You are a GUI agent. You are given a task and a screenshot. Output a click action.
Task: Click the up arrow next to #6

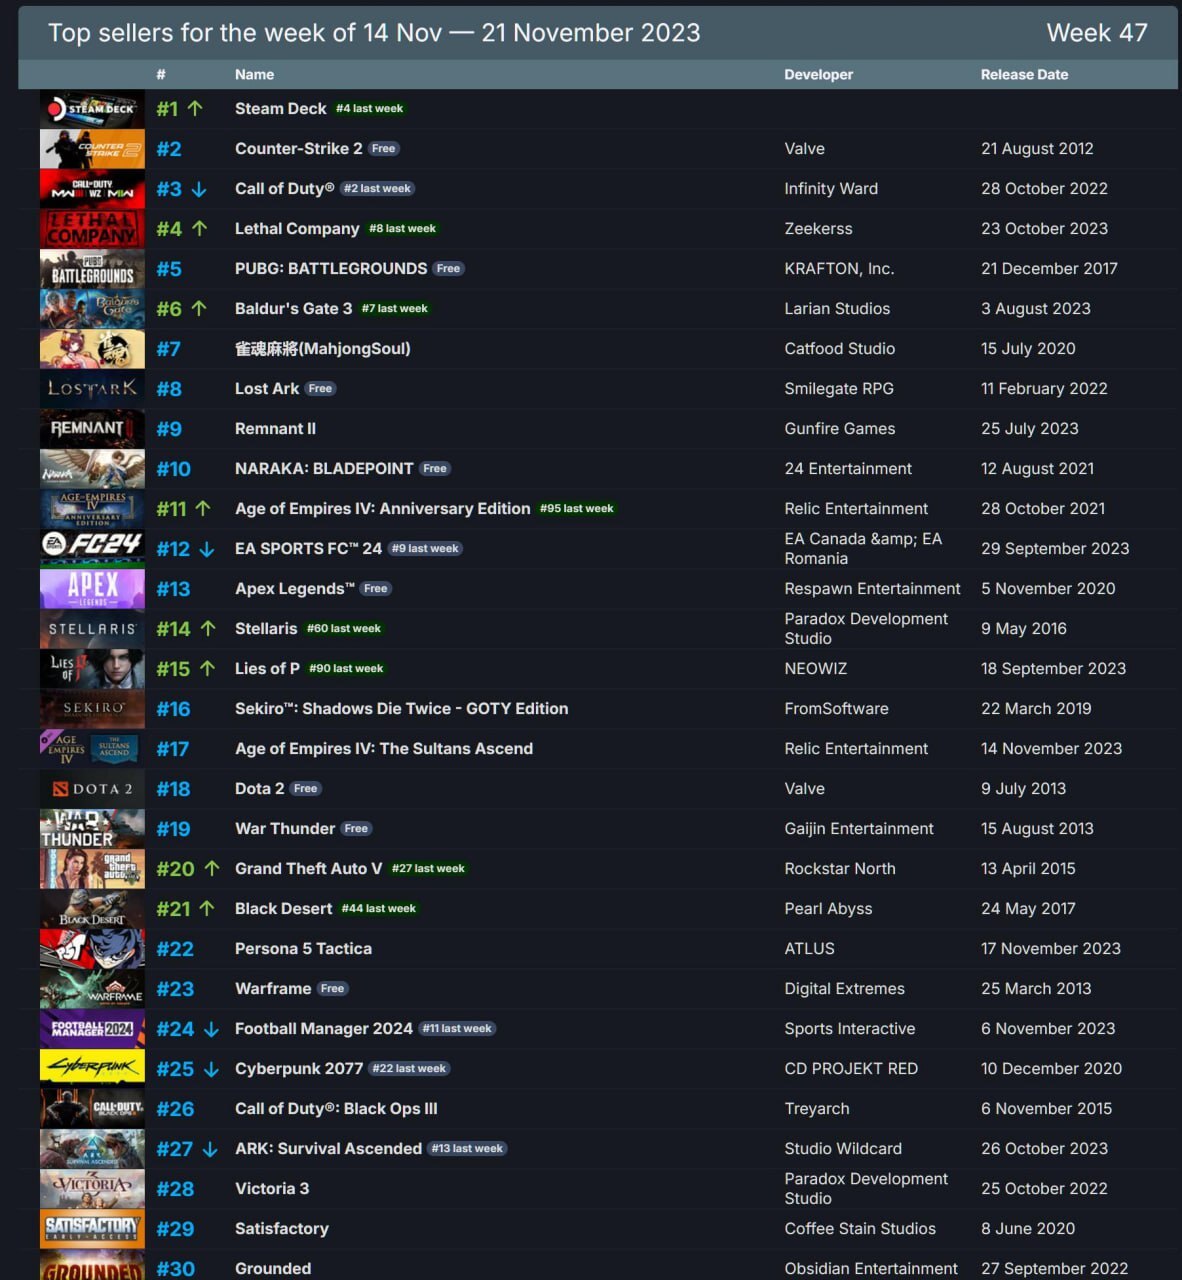(199, 308)
